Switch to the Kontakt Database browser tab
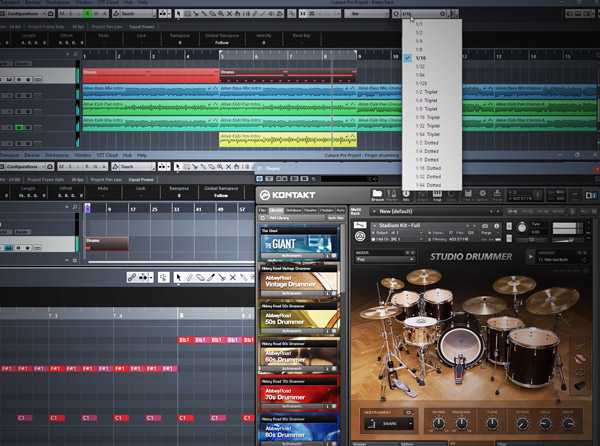The height and width of the screenshot is (446, 600). (293, 210)
